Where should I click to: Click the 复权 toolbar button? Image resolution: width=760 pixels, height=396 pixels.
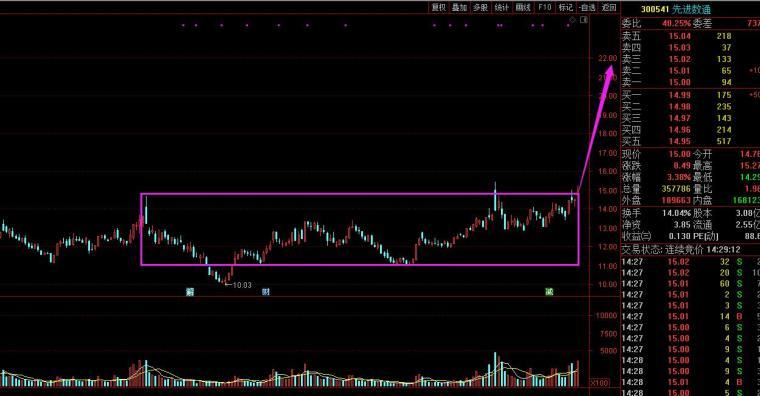click(x=439, y=7)
